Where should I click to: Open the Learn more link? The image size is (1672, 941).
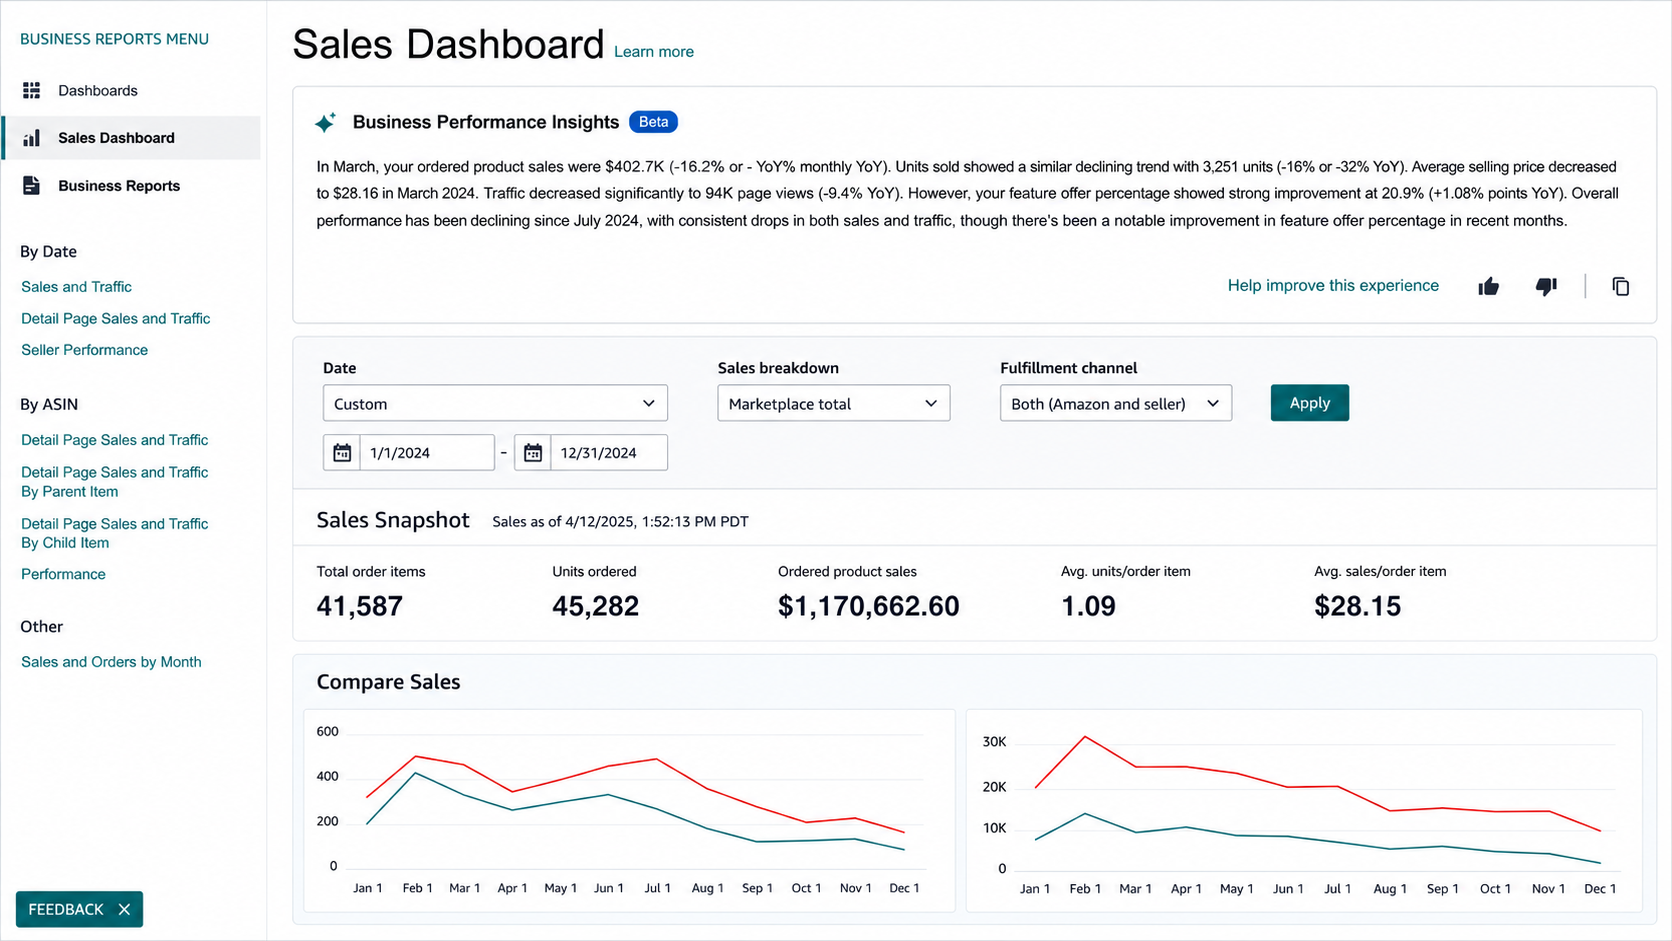(654, 52)
